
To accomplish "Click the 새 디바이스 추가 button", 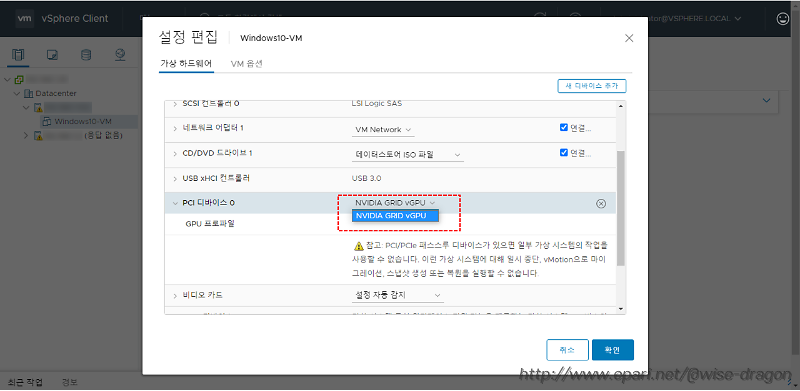I will 592,86.
